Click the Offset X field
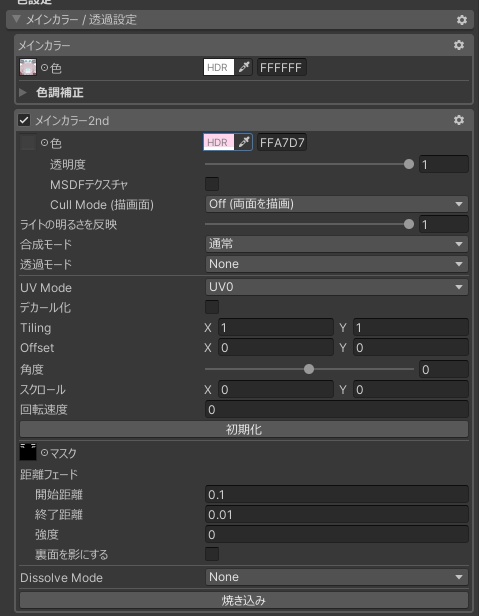 [x=276, y=347]
